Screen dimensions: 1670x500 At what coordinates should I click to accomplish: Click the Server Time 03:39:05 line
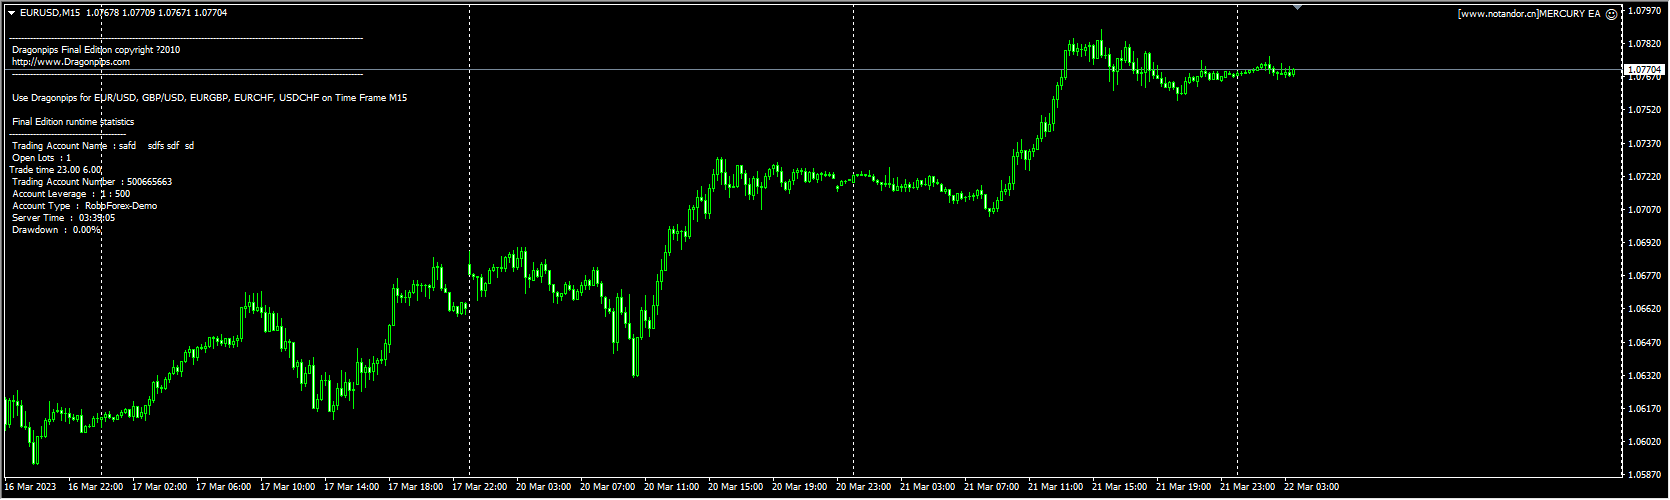pyautogui.click(x=63, y=218)
